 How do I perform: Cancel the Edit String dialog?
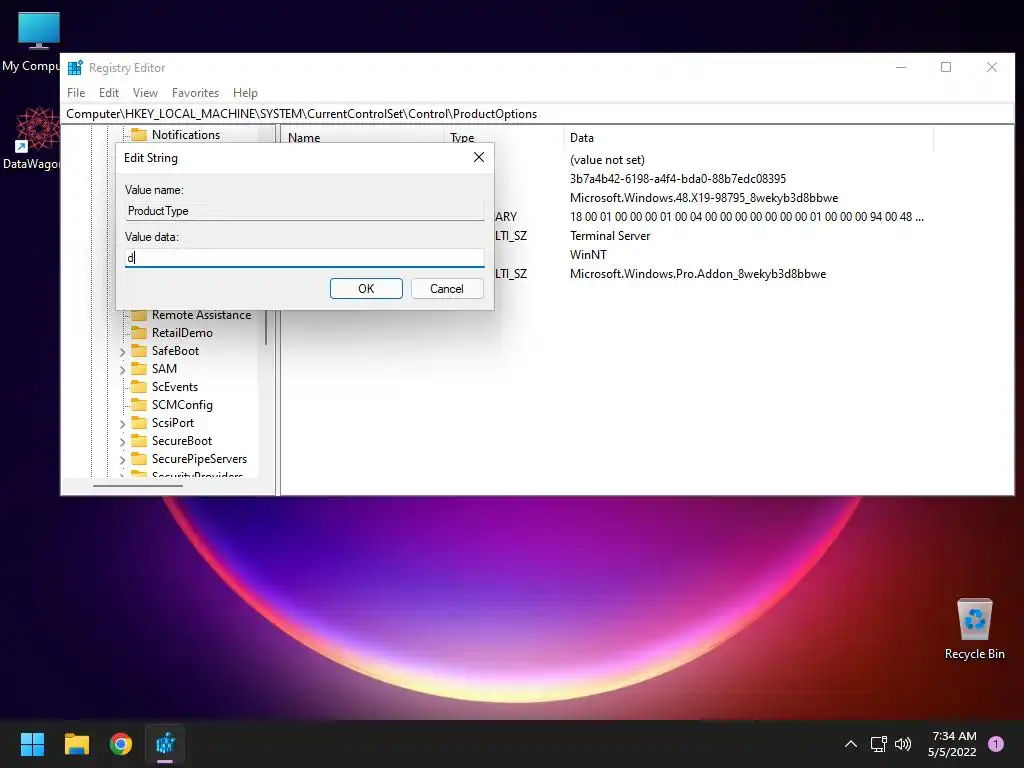pos(447,289)
